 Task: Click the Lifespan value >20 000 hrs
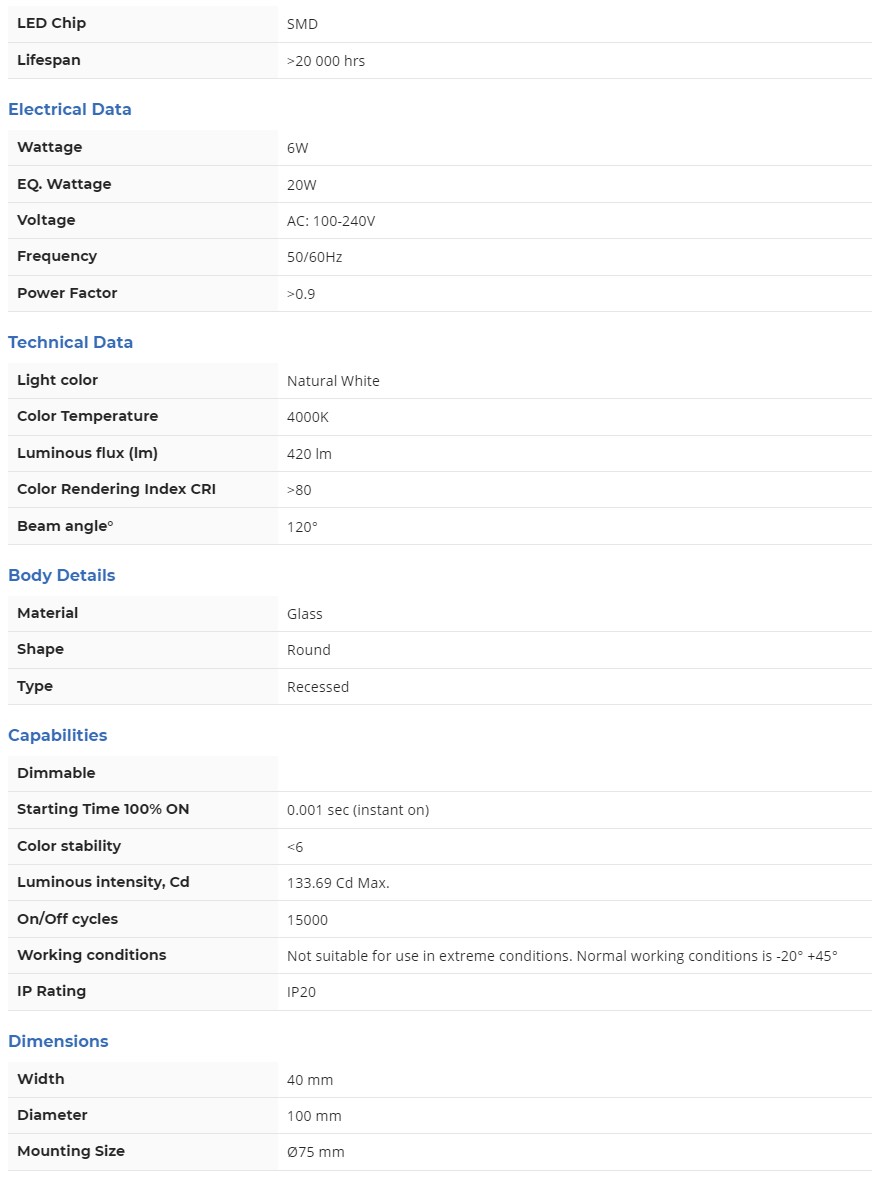326,61
